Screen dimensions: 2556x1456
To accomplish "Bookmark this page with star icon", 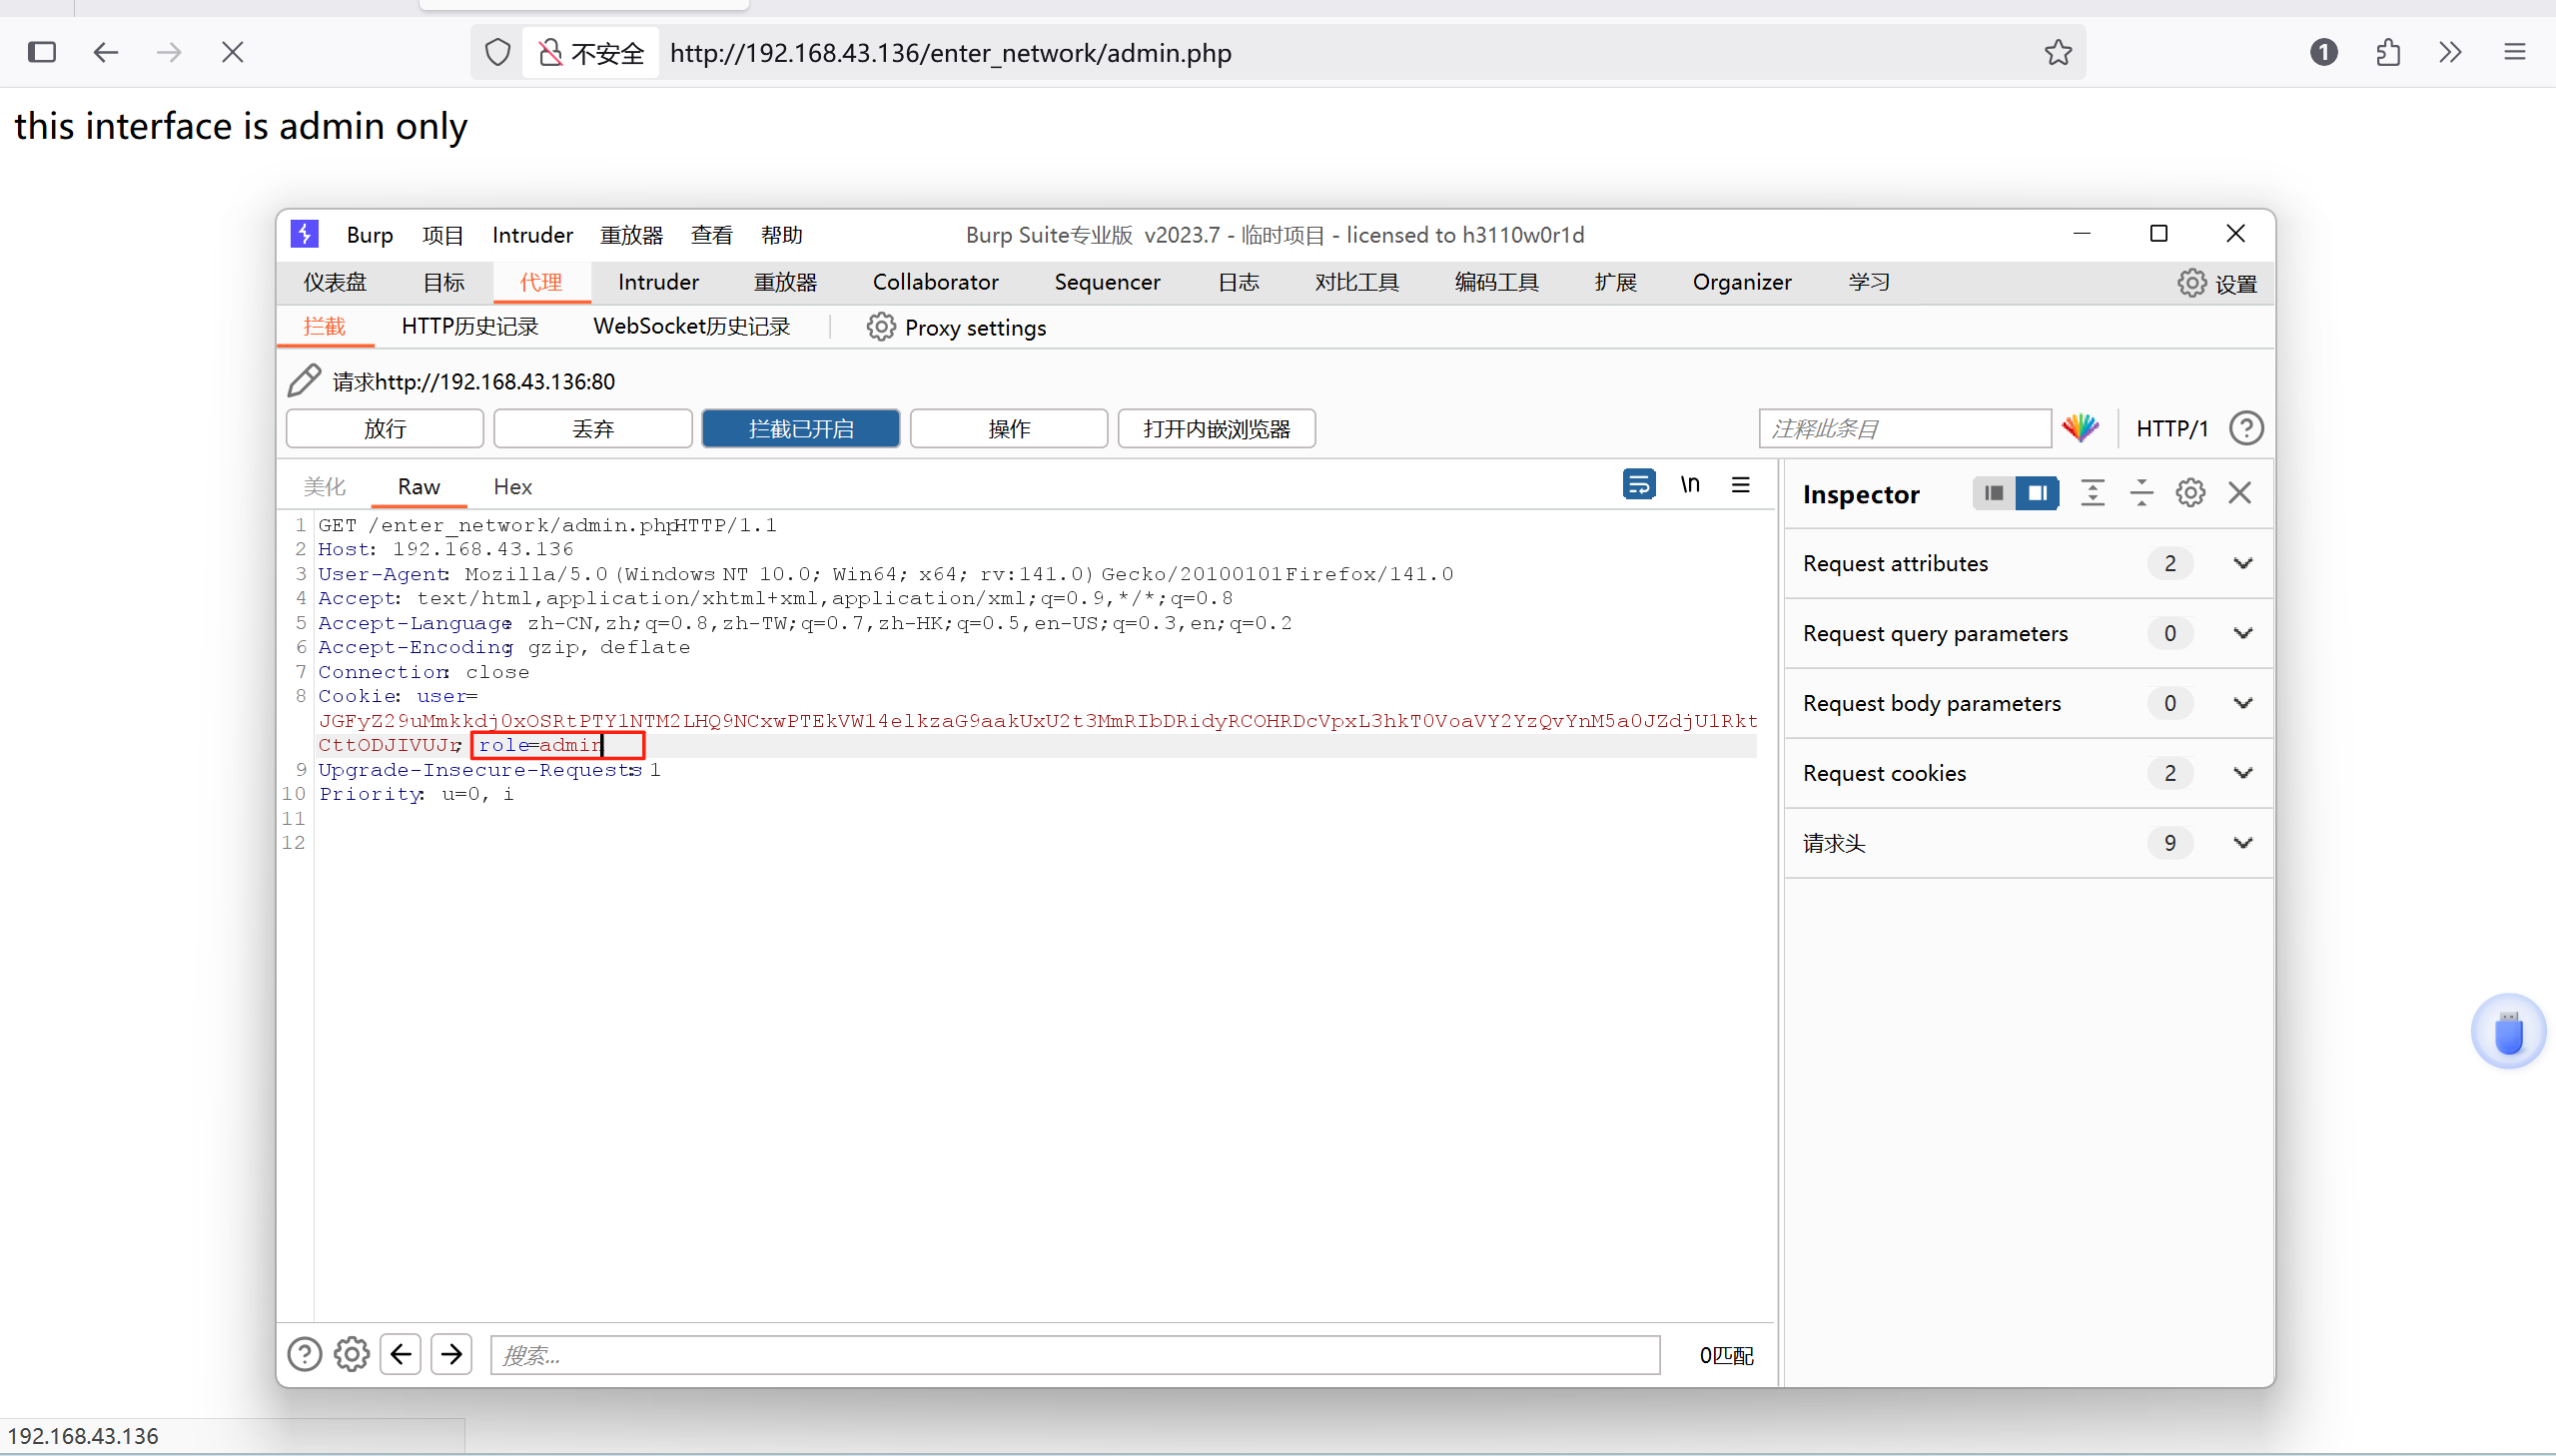I will pyautogui.click(x=2058, y=52).
